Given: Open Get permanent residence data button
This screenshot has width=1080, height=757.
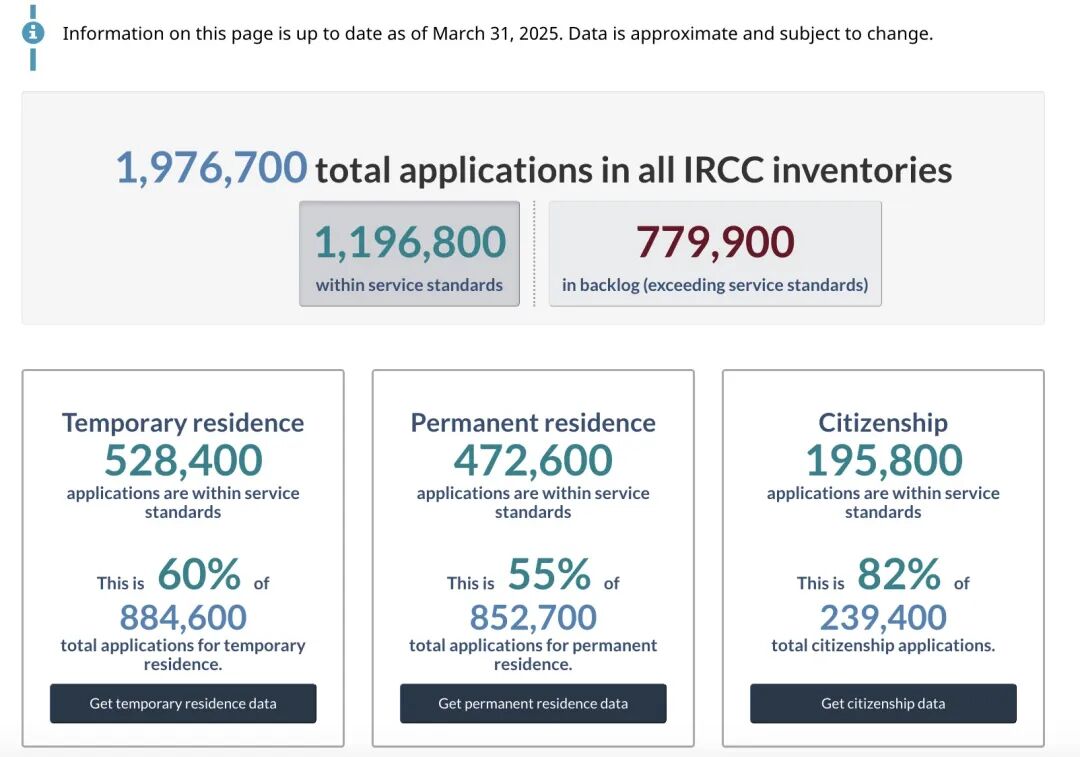Looking at the screenshot, I should [x=533, y=703].
